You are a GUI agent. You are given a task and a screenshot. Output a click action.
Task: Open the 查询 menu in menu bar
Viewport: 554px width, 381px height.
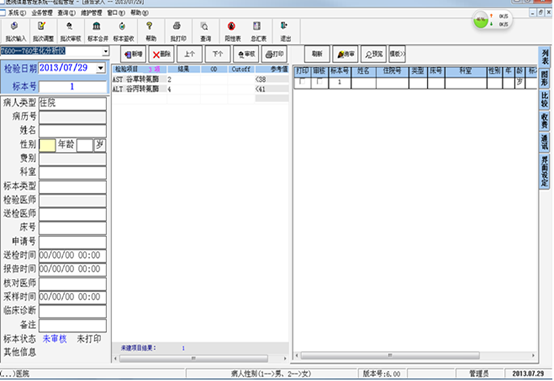66,13
